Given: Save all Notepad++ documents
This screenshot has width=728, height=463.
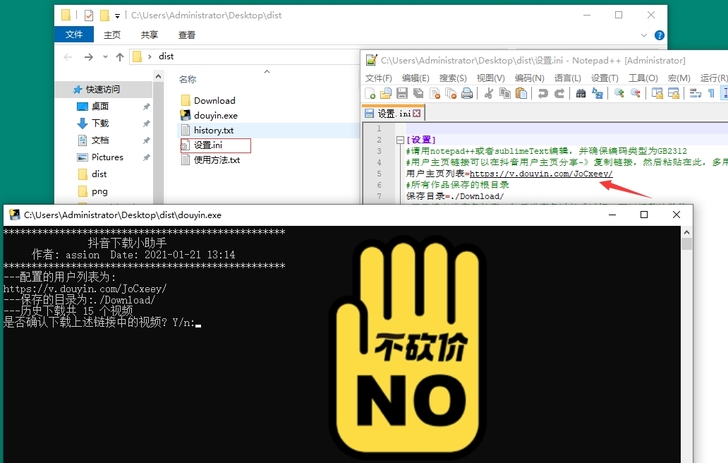Looking at the screenshot, I should tap(418, 93).
